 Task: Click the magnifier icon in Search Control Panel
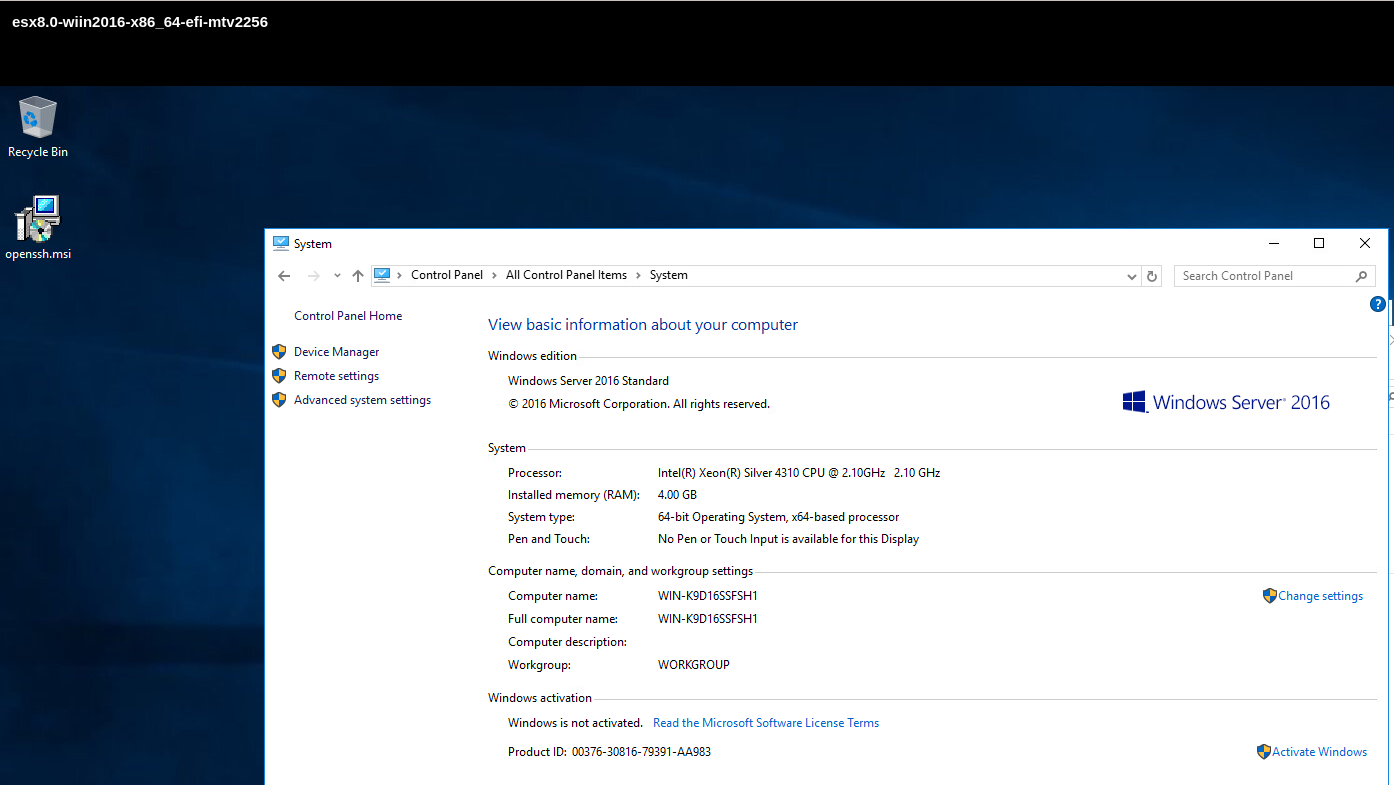[x=1361, y=276]
